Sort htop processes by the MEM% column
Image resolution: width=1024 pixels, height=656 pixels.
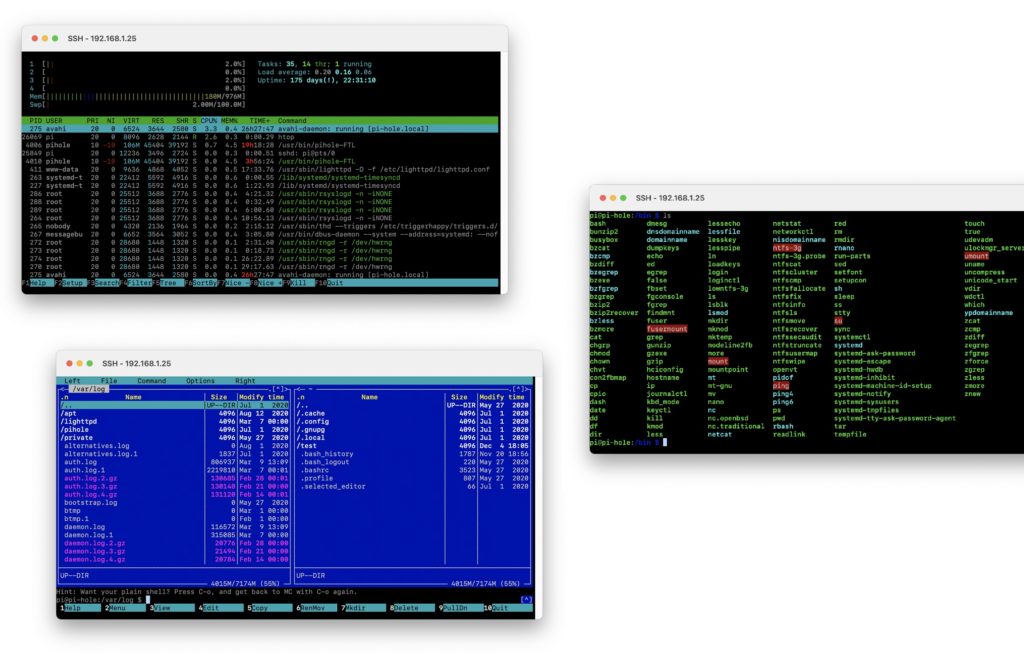click(229, 121)
